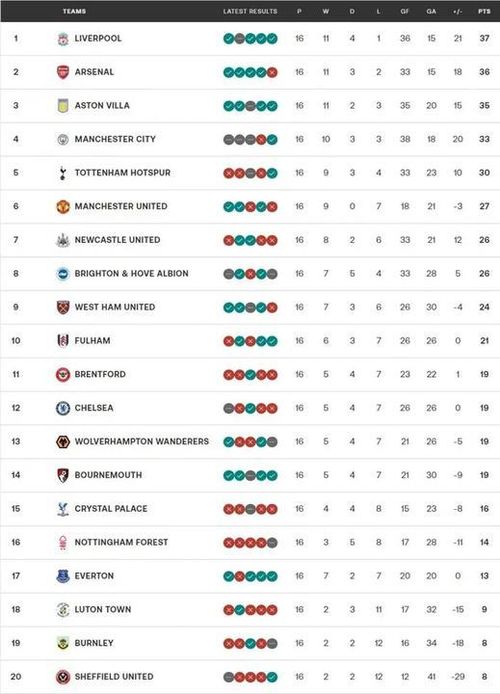Click the Everton club crest
500x694 pixels.
pos(63,576)
